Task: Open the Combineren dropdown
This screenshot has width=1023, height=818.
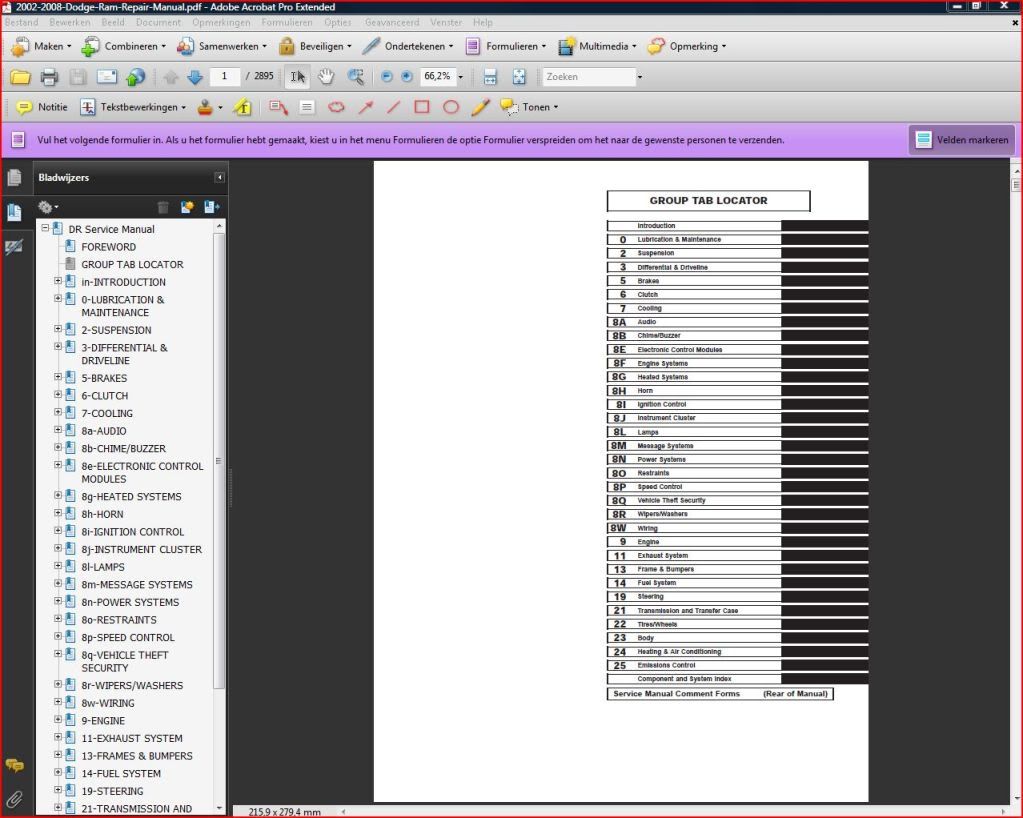Action: click(124, 46)
